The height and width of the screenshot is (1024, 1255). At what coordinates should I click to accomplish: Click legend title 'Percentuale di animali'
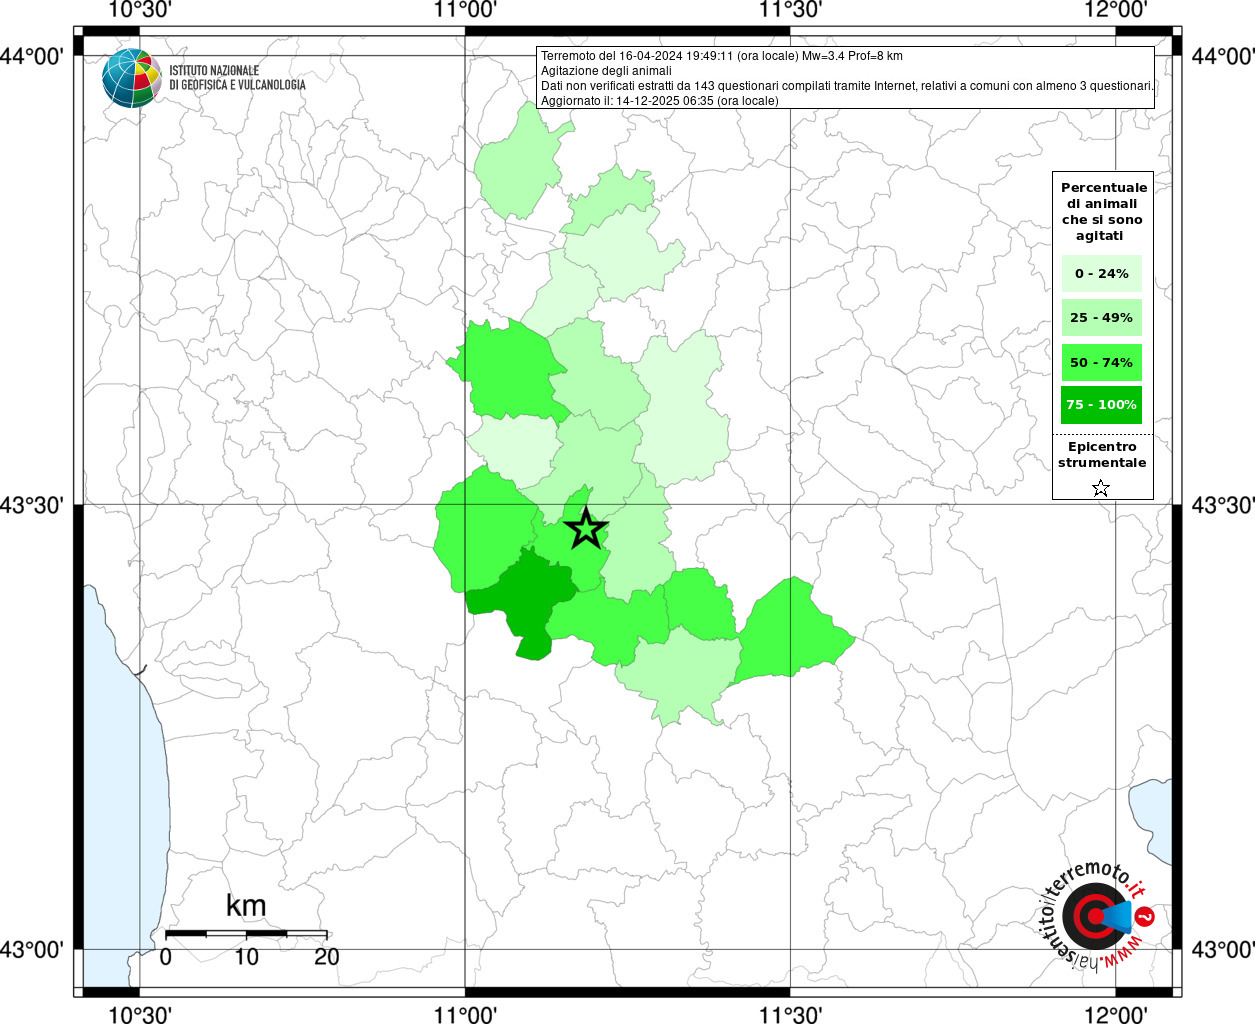[1103, 211]
